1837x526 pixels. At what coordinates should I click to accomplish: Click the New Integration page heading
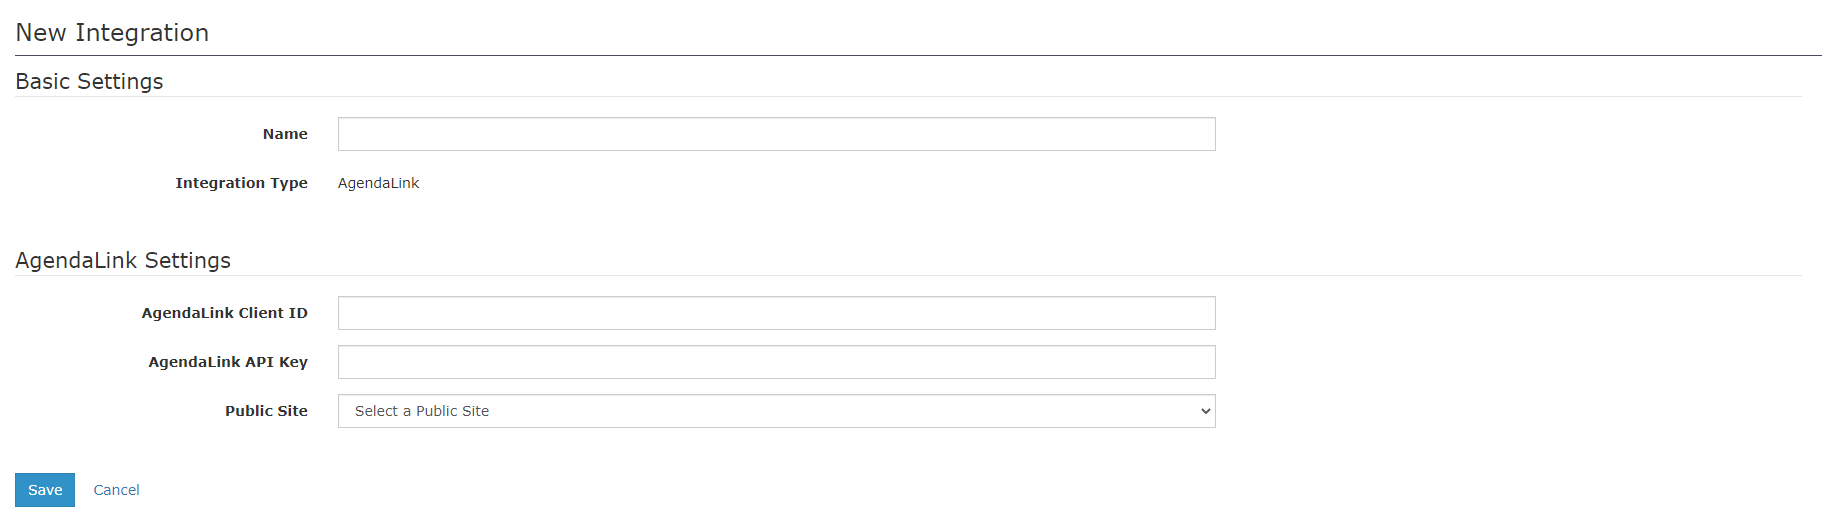[112, 33]
